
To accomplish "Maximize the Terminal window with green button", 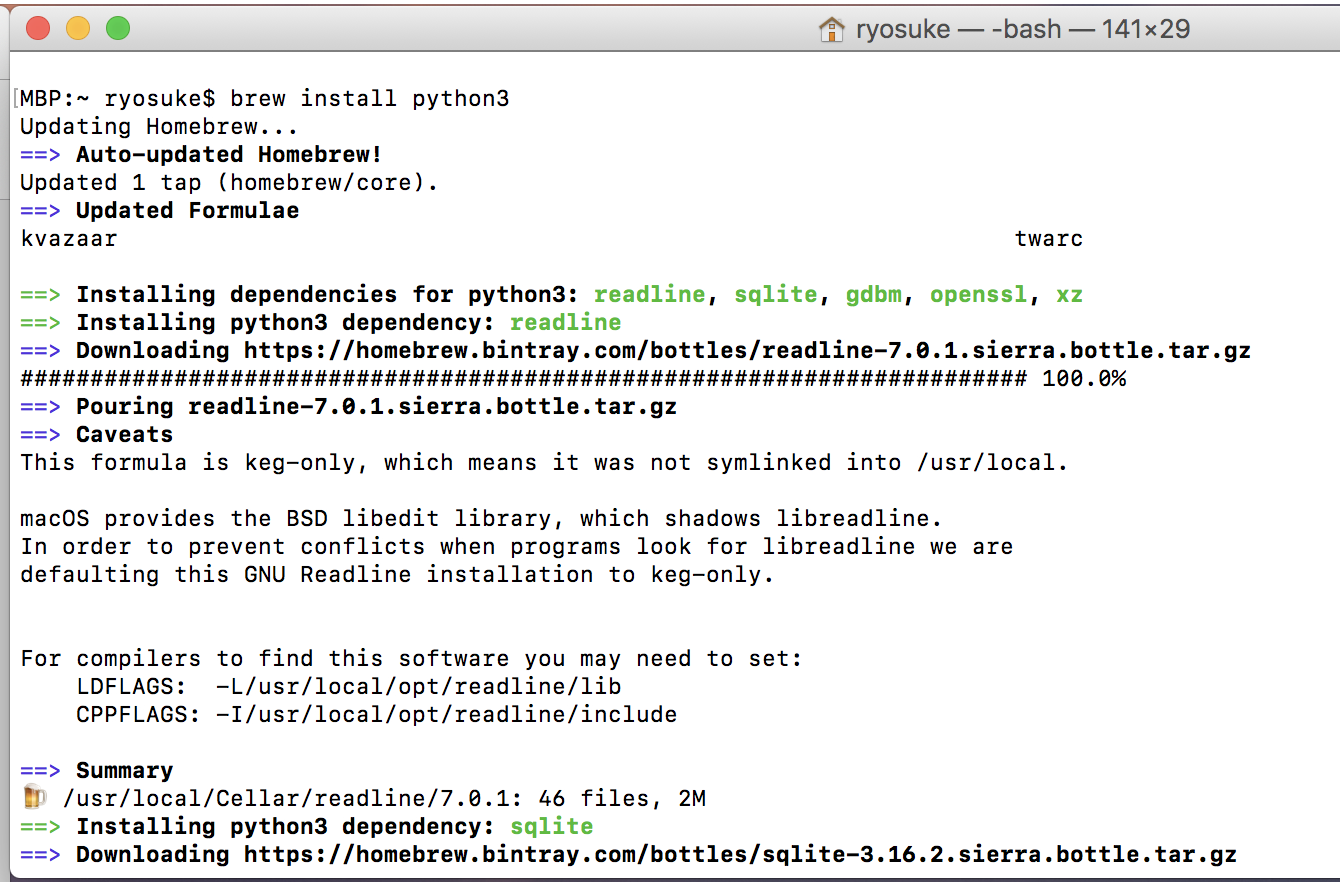I will (x=118, y=28).
